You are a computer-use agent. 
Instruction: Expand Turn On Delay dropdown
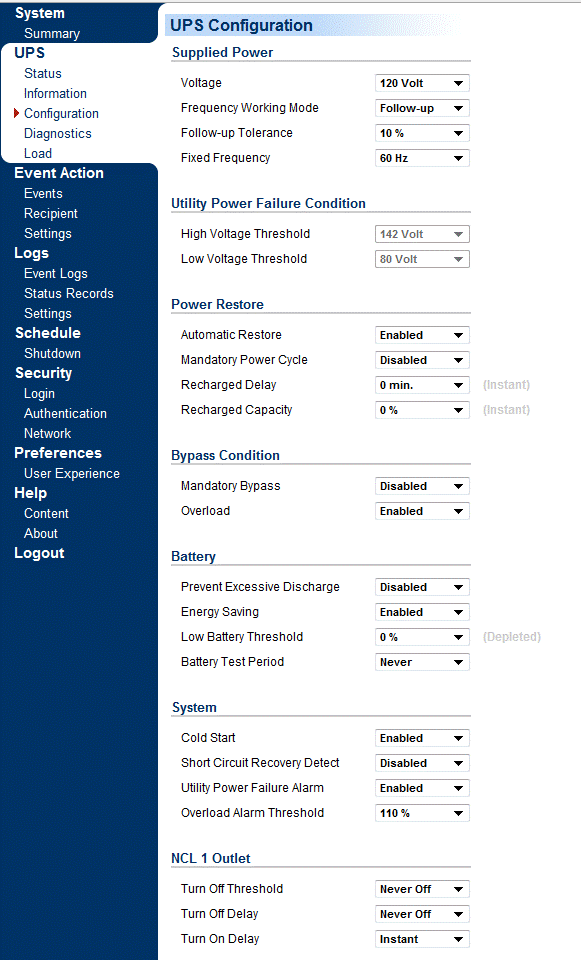422,940
